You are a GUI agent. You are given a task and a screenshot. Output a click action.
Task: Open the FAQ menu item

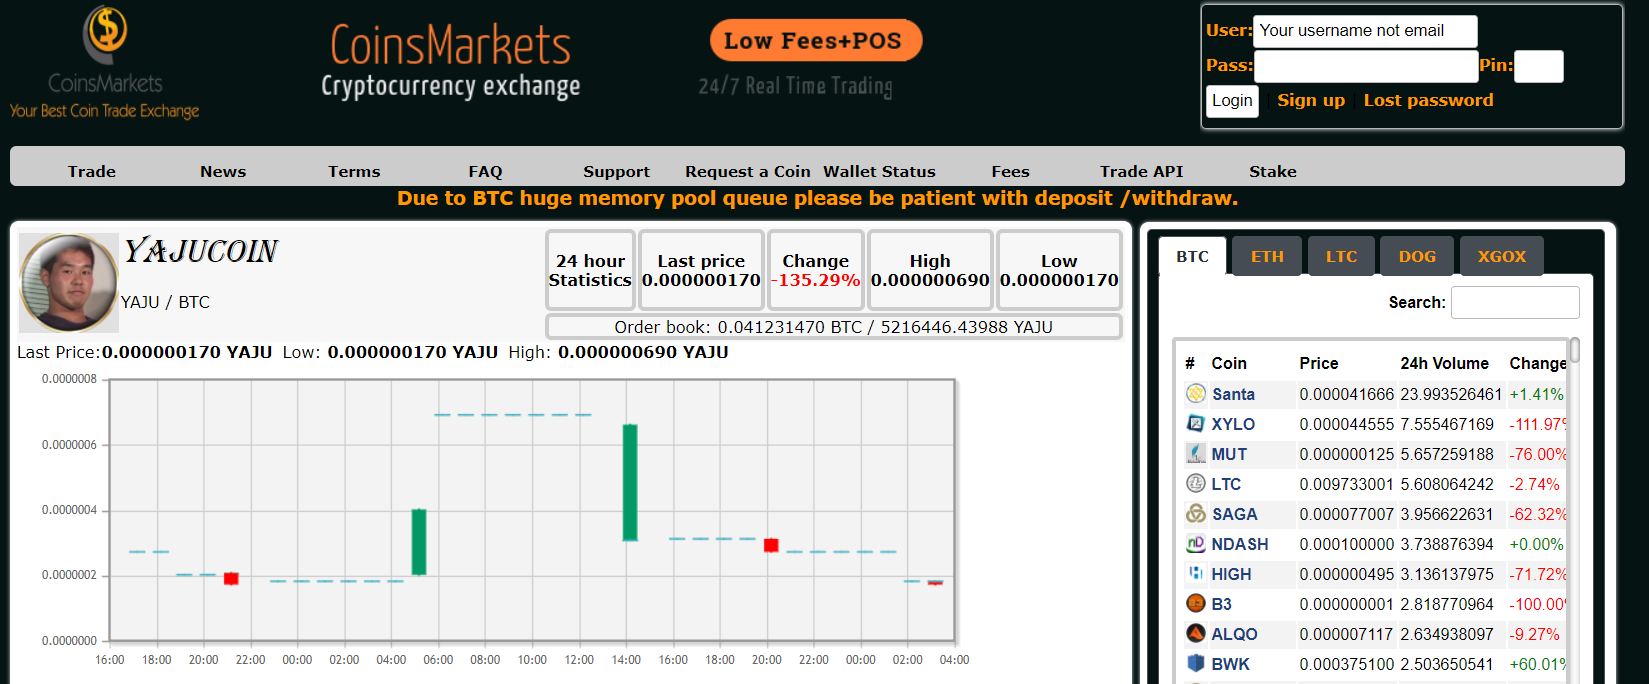pyautogui.click(x=485, y=171)
